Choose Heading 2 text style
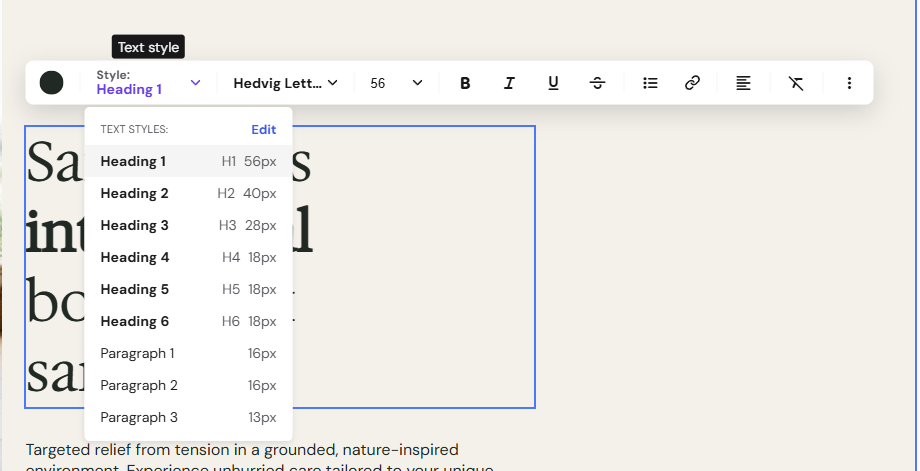Image resolution: width=920 pixels, height=471 pixels. tap(188, 194)
